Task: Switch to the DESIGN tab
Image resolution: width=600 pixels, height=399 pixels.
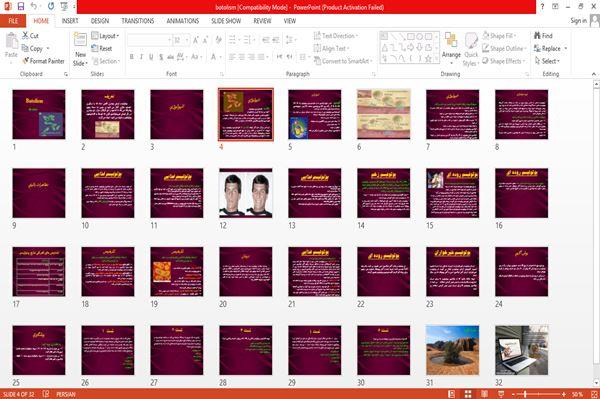Action: tap(100, 21)
